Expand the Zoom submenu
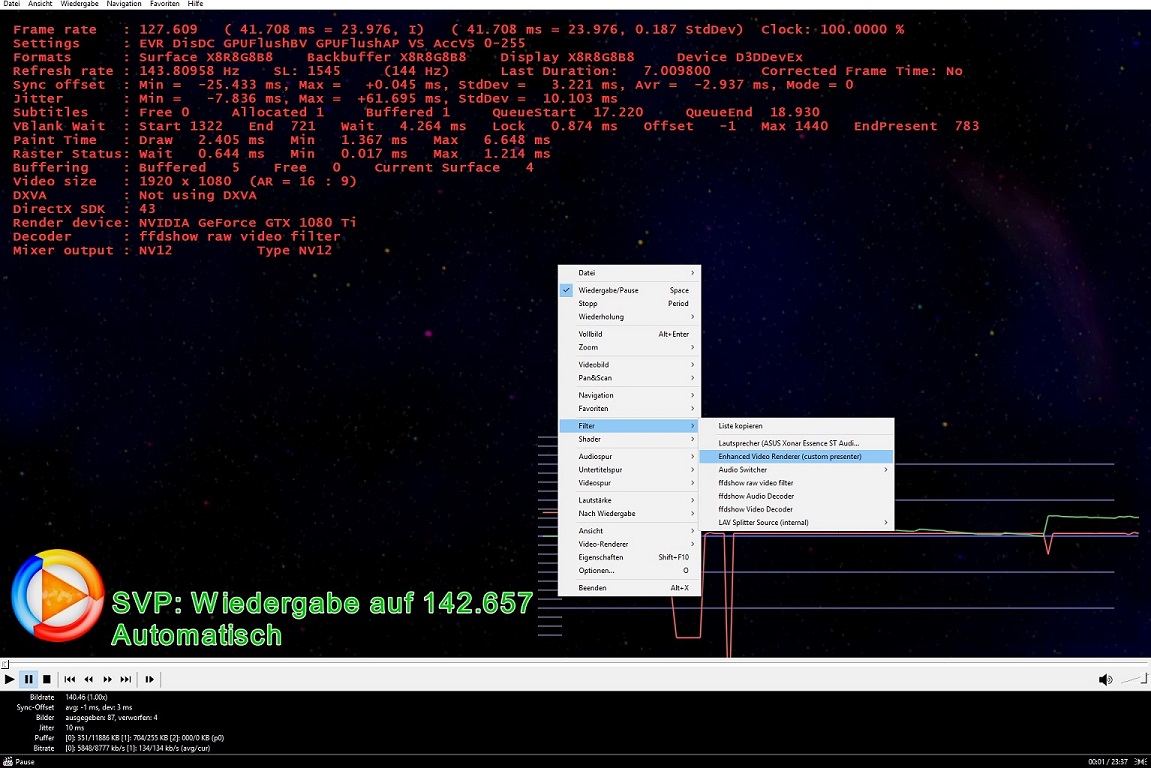 coord(630,347)
